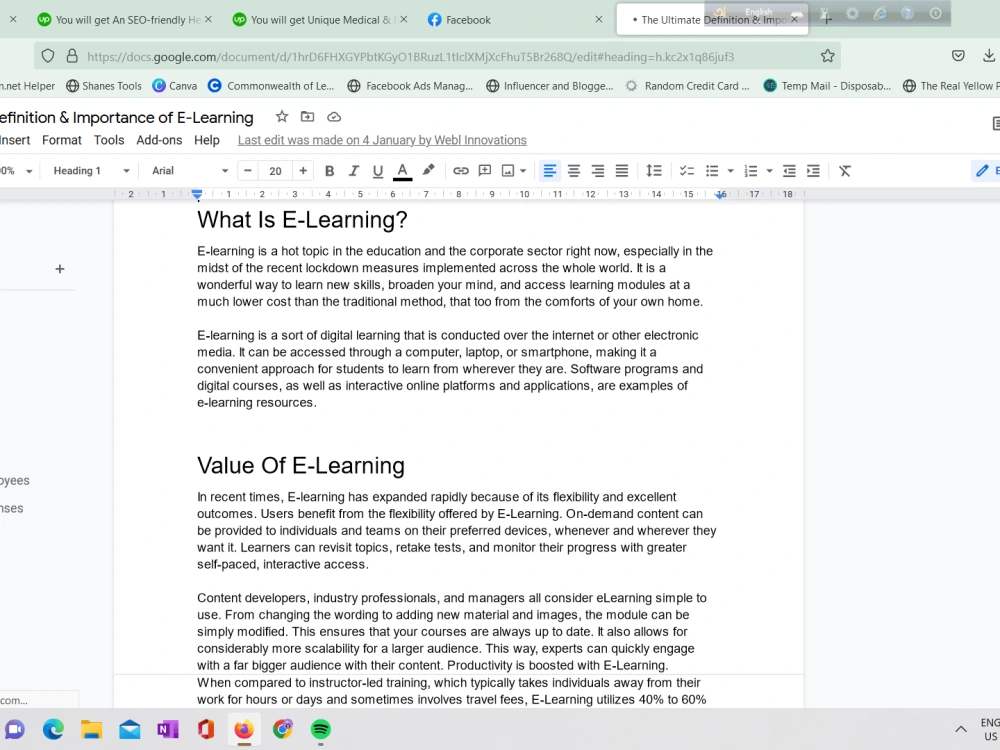Open the Insert menu

coord(15,140)
